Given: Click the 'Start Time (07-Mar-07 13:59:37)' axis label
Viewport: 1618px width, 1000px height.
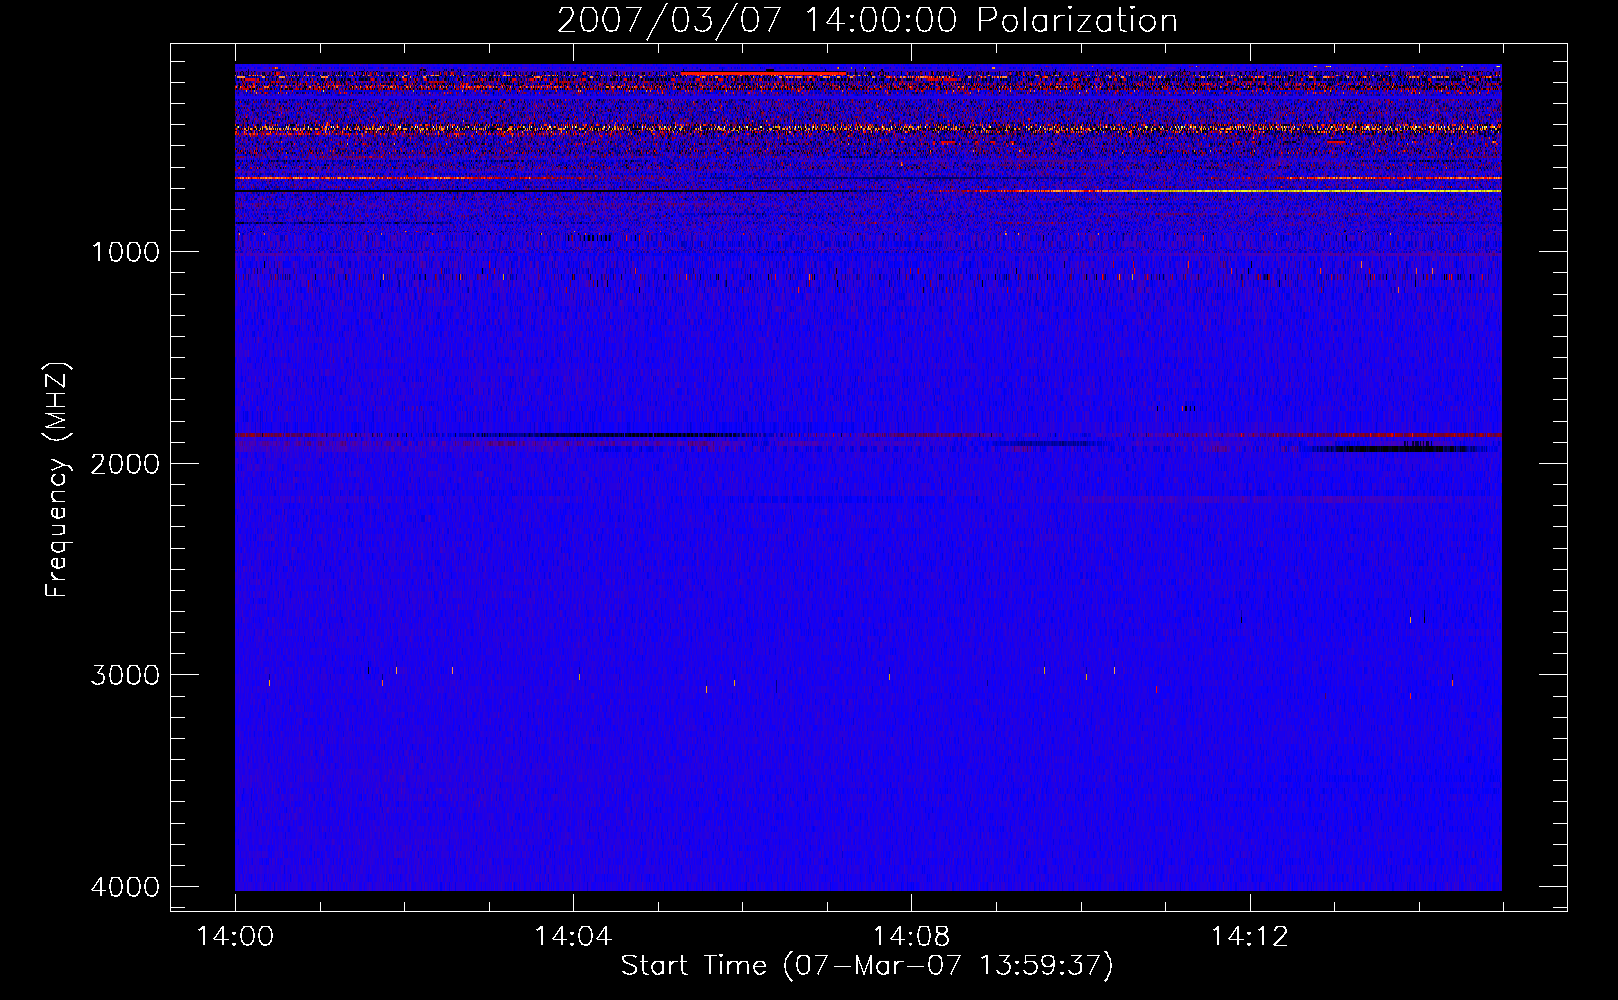Looking at the screenshot, I should pos(867,966).
